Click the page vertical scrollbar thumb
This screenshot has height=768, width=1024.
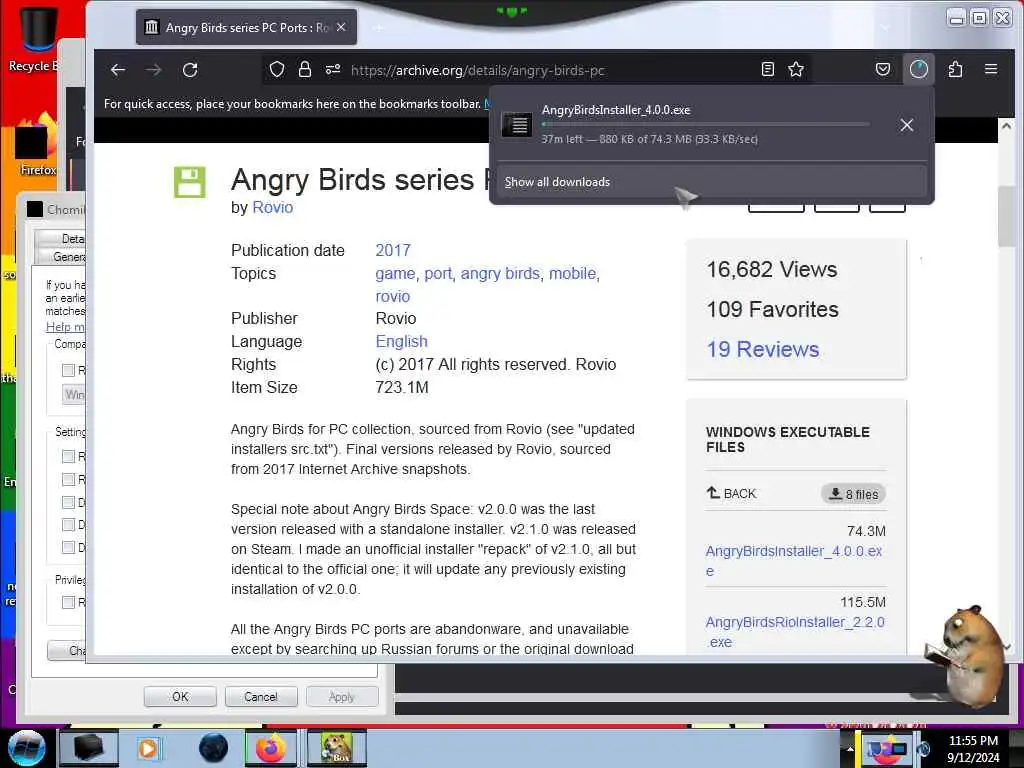point(1006,217)
